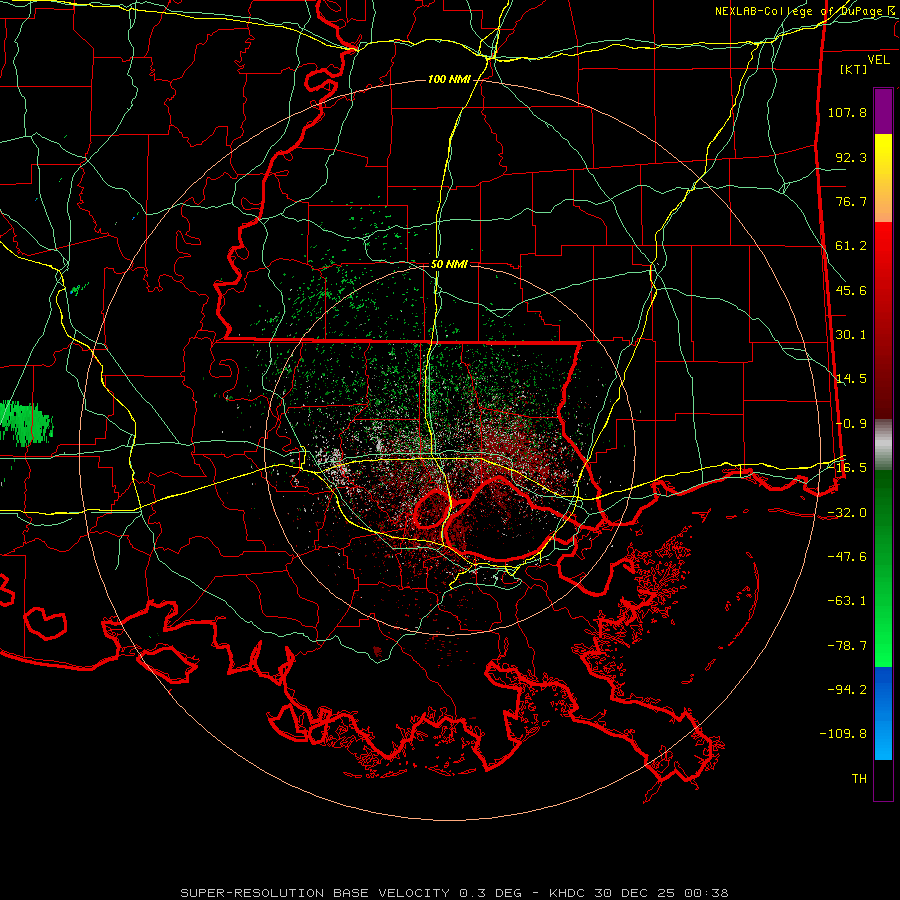Click the 61.2 legend value

pos(851,246)
